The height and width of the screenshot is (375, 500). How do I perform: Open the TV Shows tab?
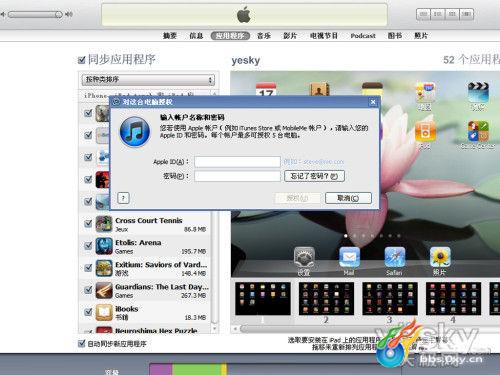[x=324, y=36]
